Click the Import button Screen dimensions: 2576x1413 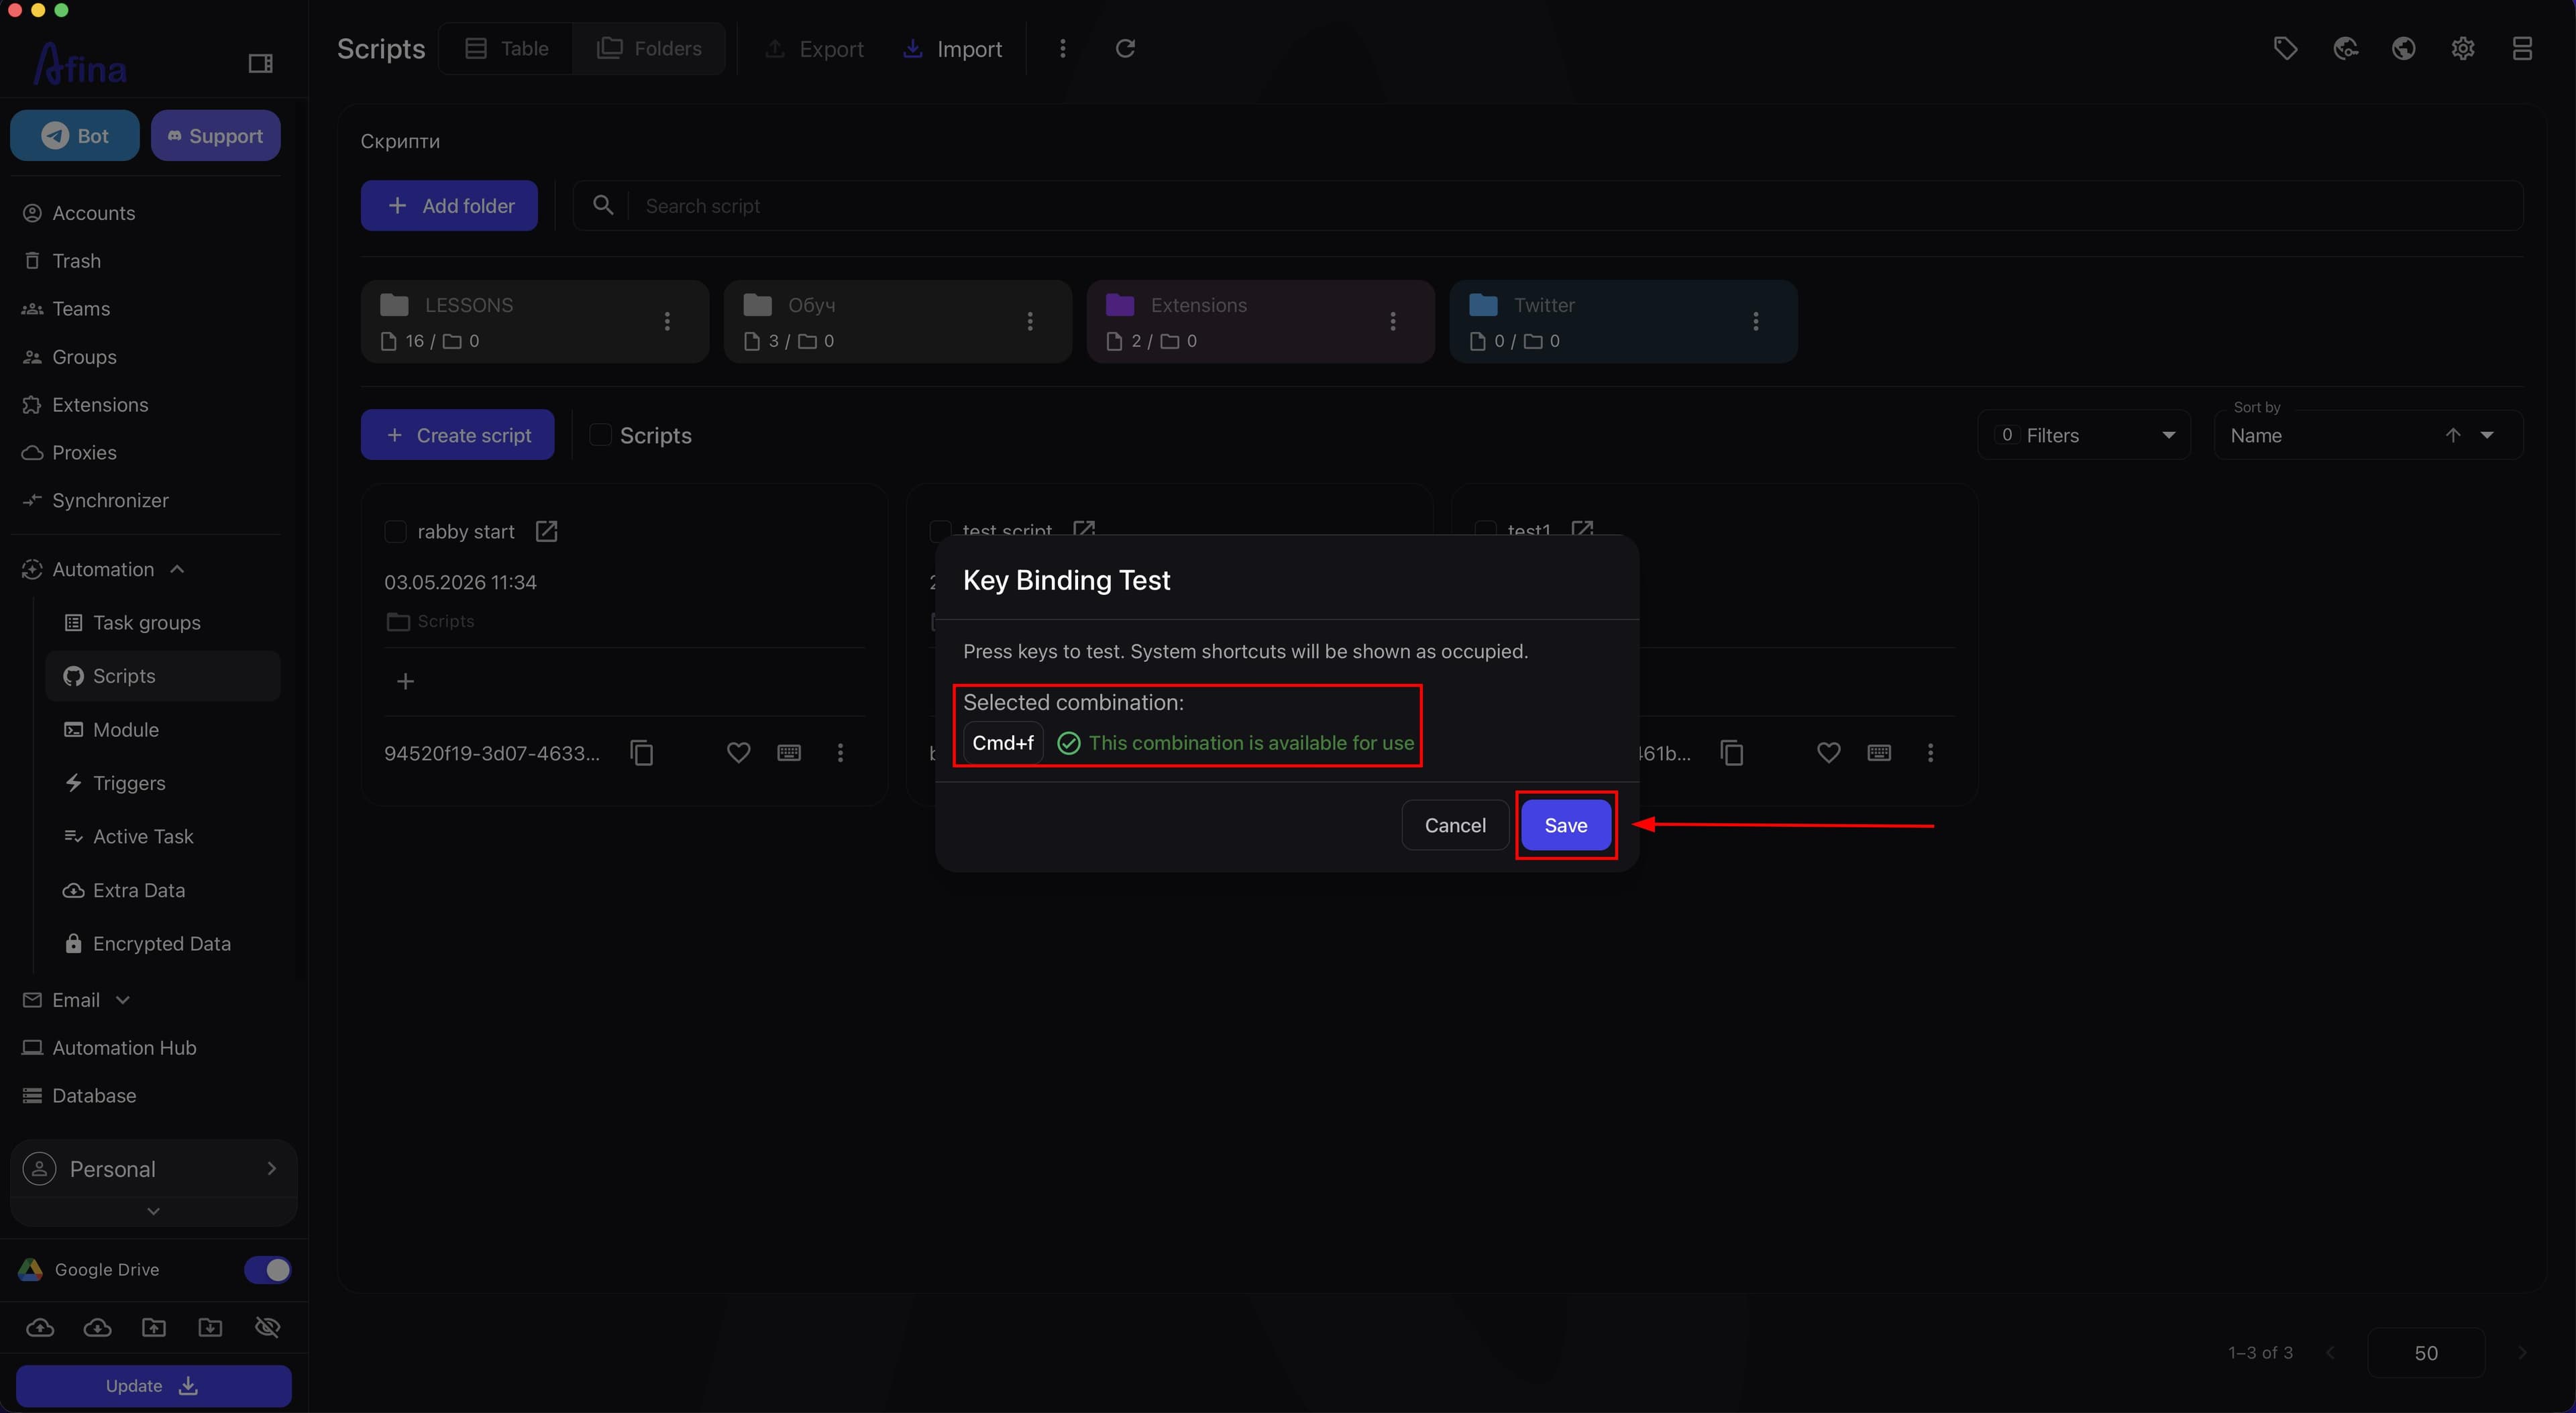[952, 49]
